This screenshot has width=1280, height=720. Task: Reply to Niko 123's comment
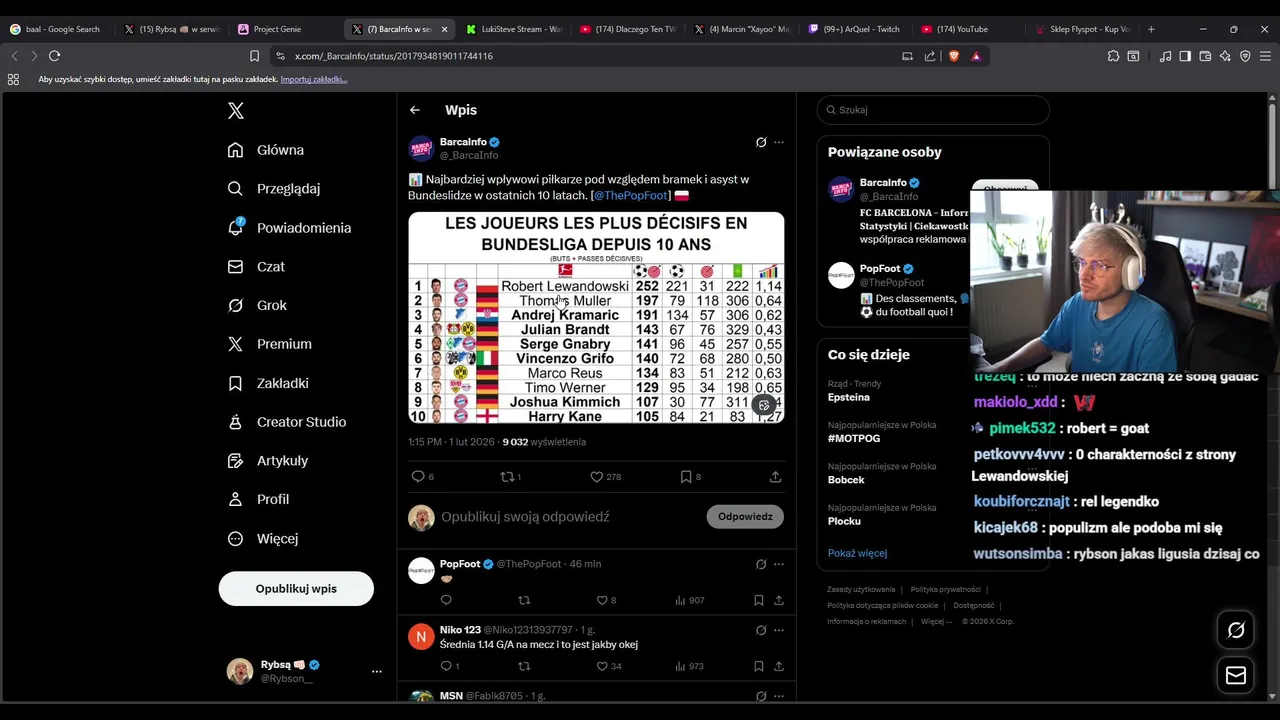[446, 666]
